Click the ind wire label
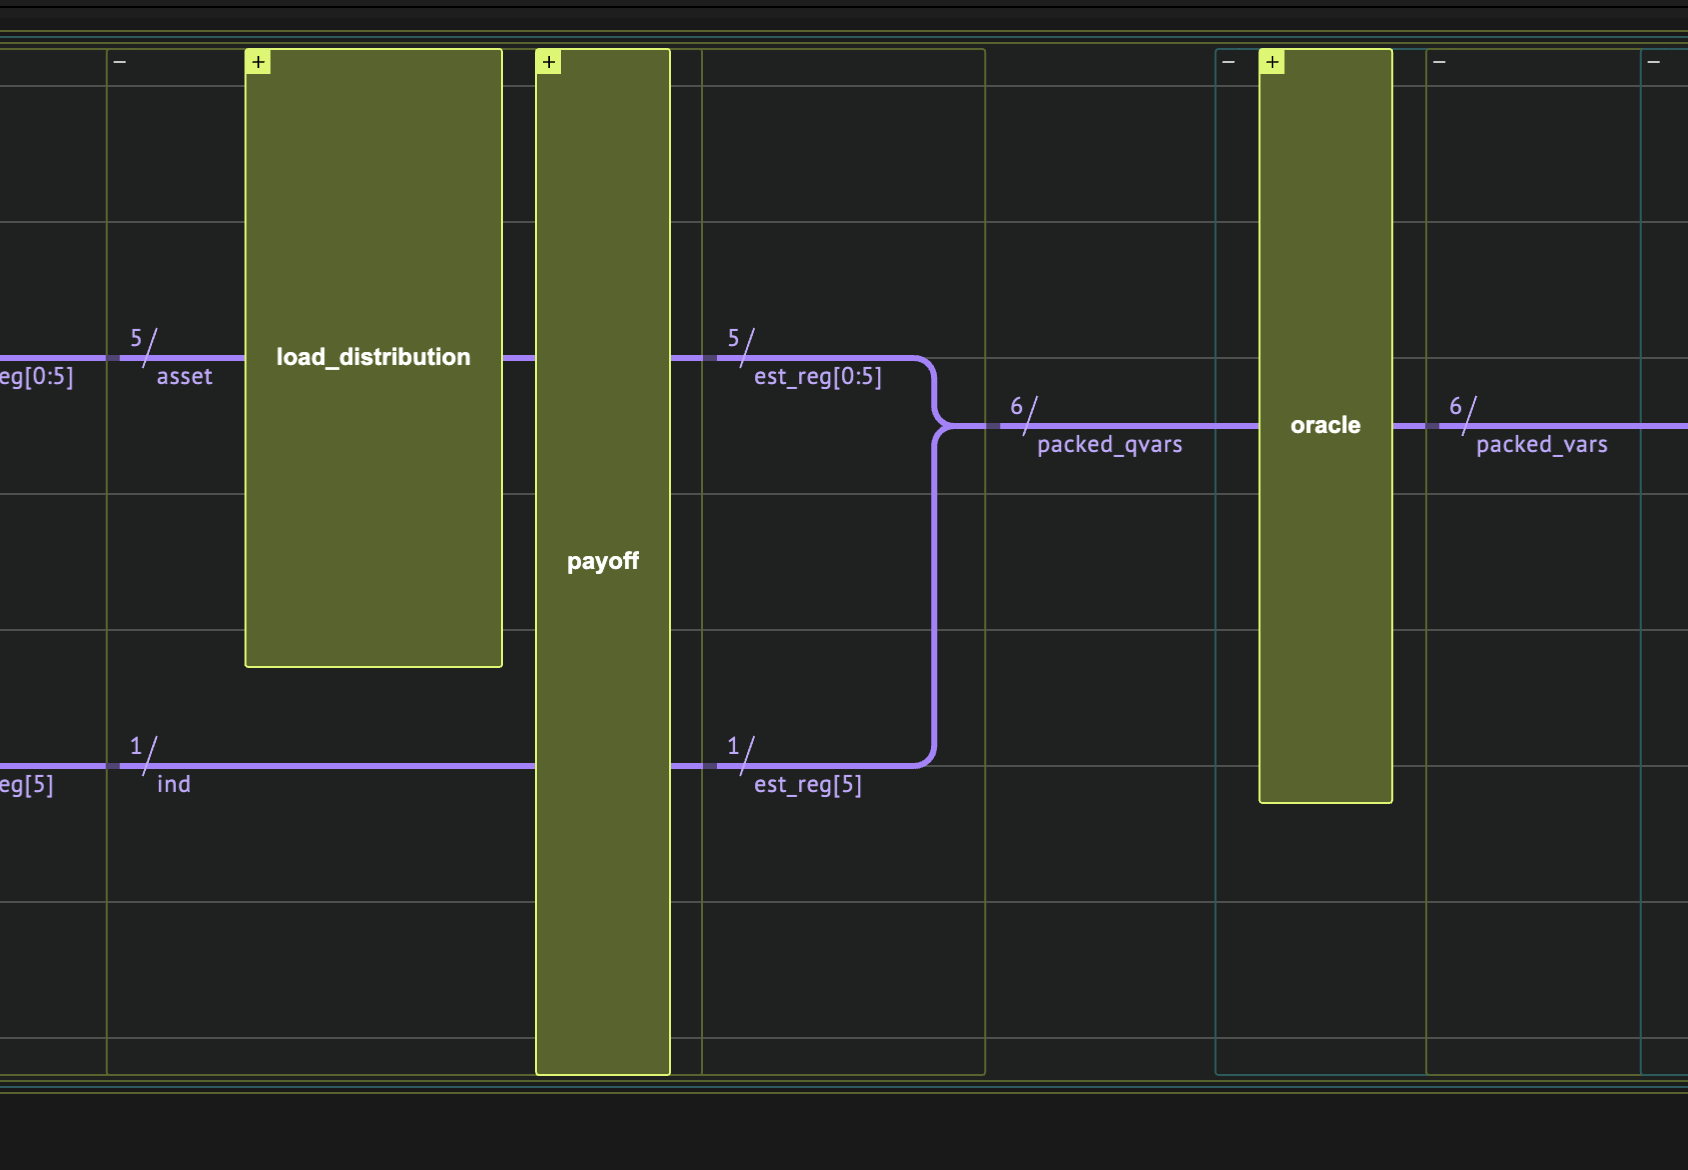Viewport: 1688px width, 1170px height. [174, 785]
